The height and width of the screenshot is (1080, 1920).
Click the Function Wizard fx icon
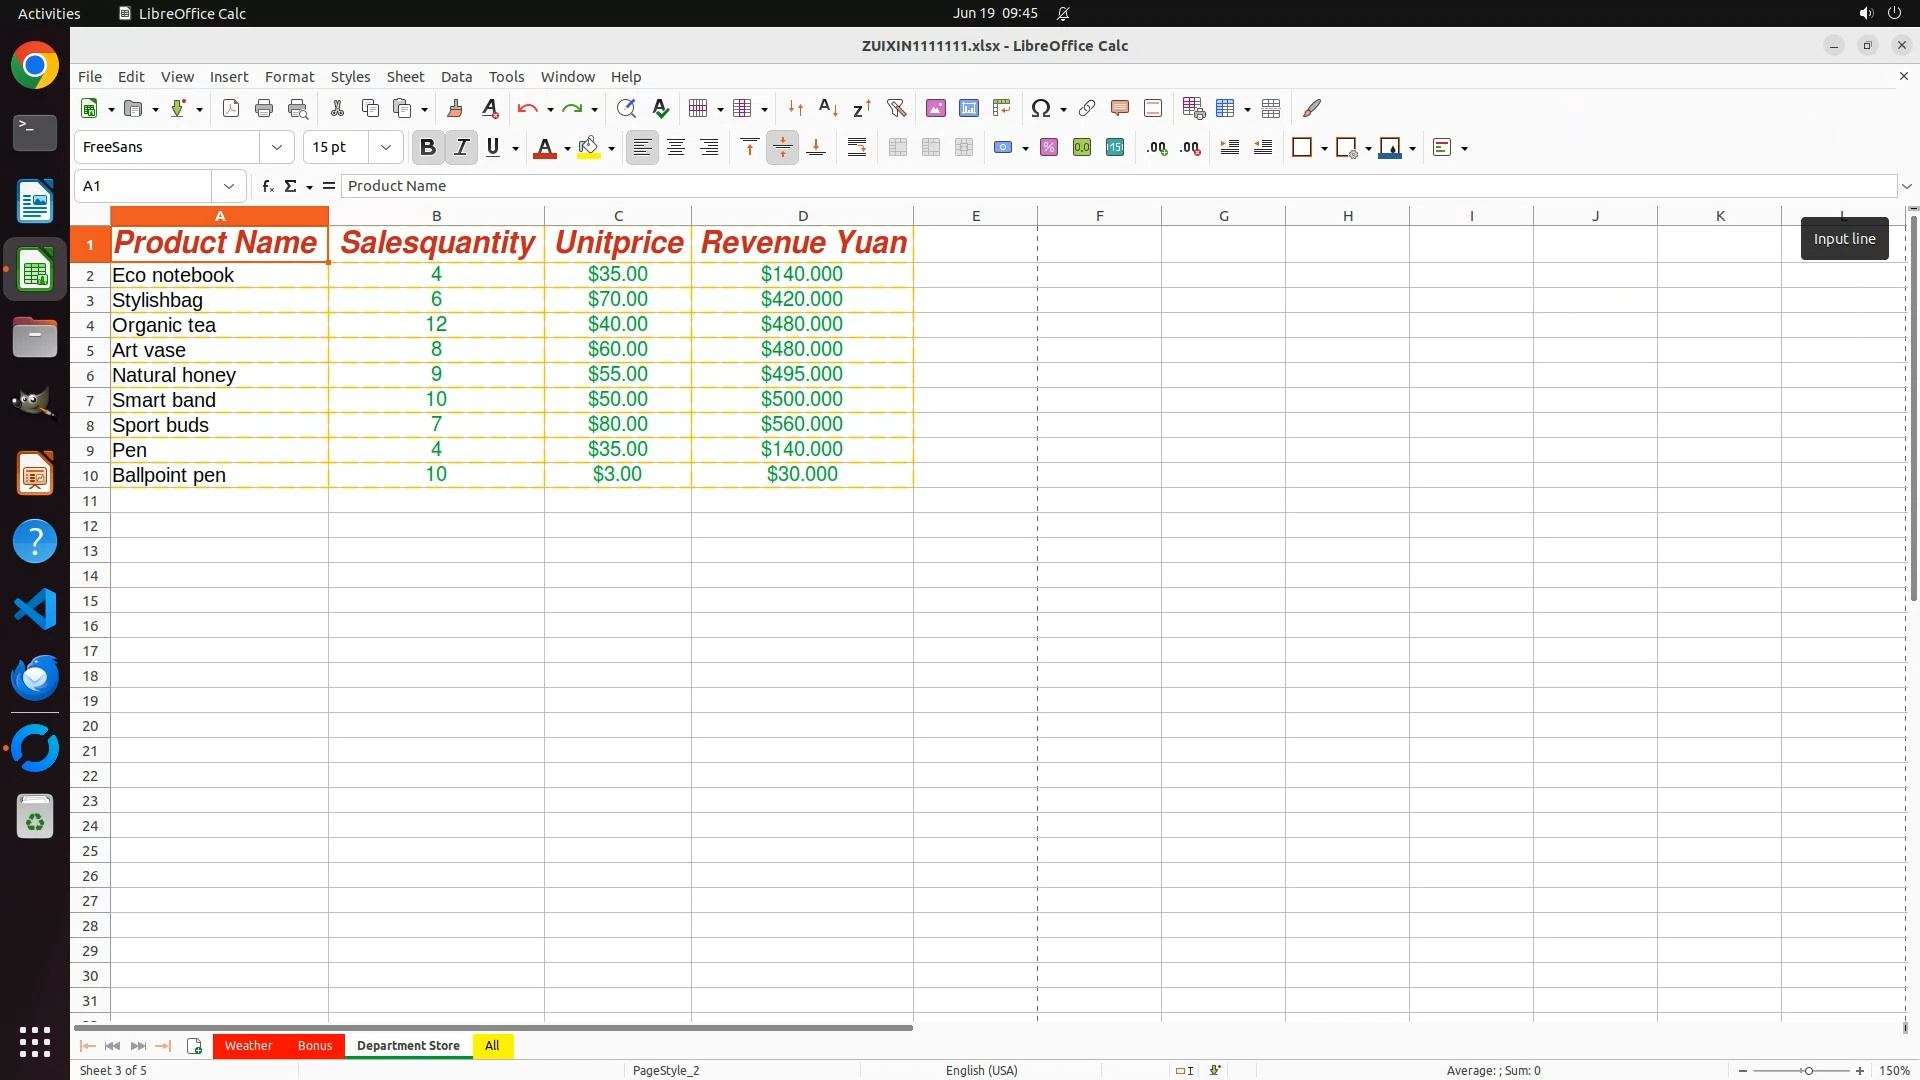tap(267, 186)
